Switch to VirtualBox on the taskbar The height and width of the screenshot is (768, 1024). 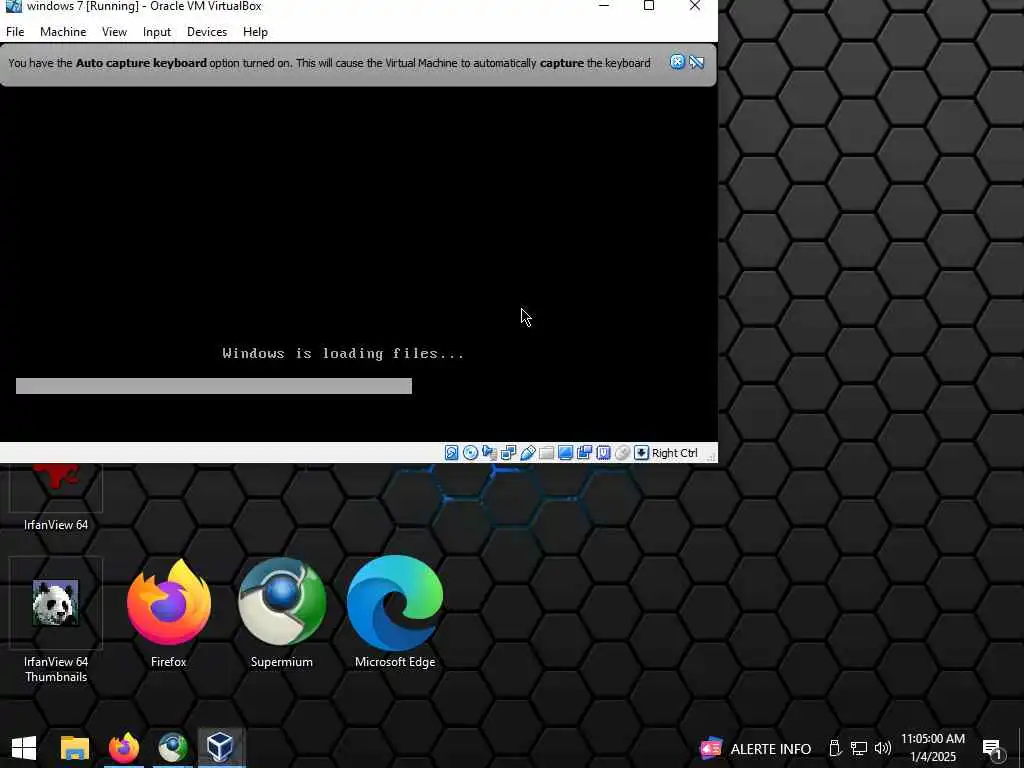pos(221,748)
